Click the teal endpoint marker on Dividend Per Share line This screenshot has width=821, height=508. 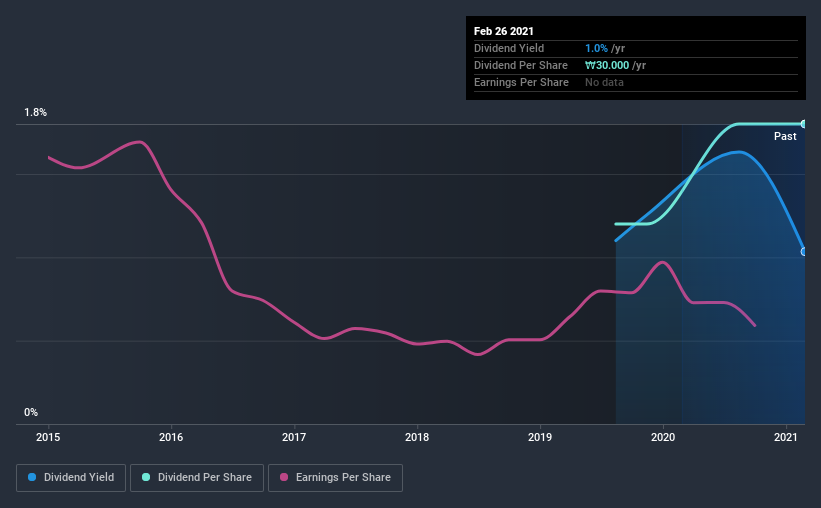803,124
